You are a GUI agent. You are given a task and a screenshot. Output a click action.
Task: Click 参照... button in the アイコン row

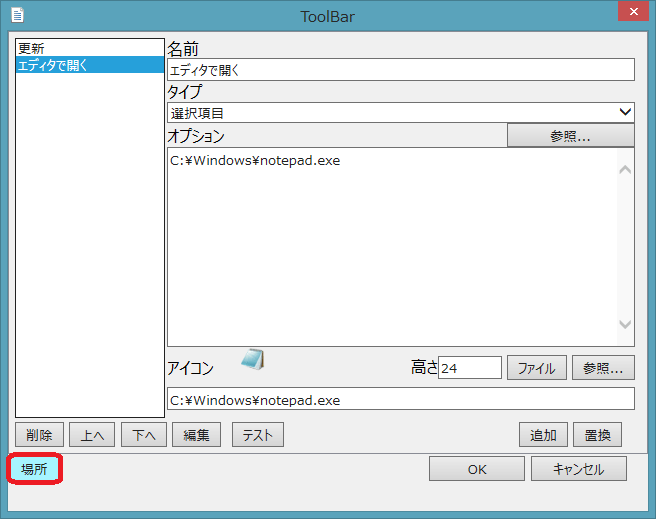point(604,368)
